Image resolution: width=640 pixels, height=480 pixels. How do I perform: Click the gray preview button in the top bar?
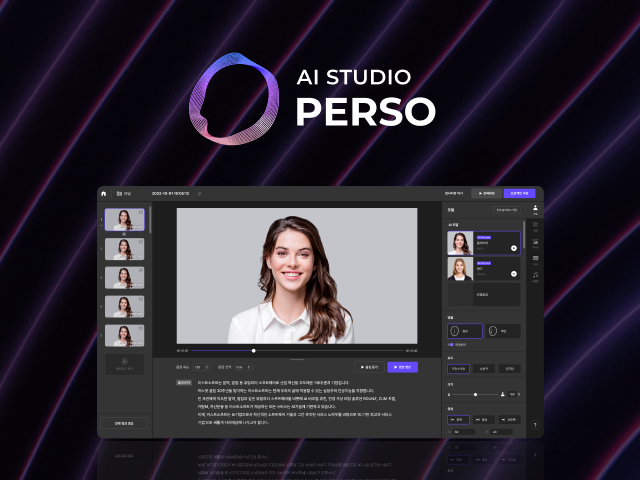click(x=485, y=193)
